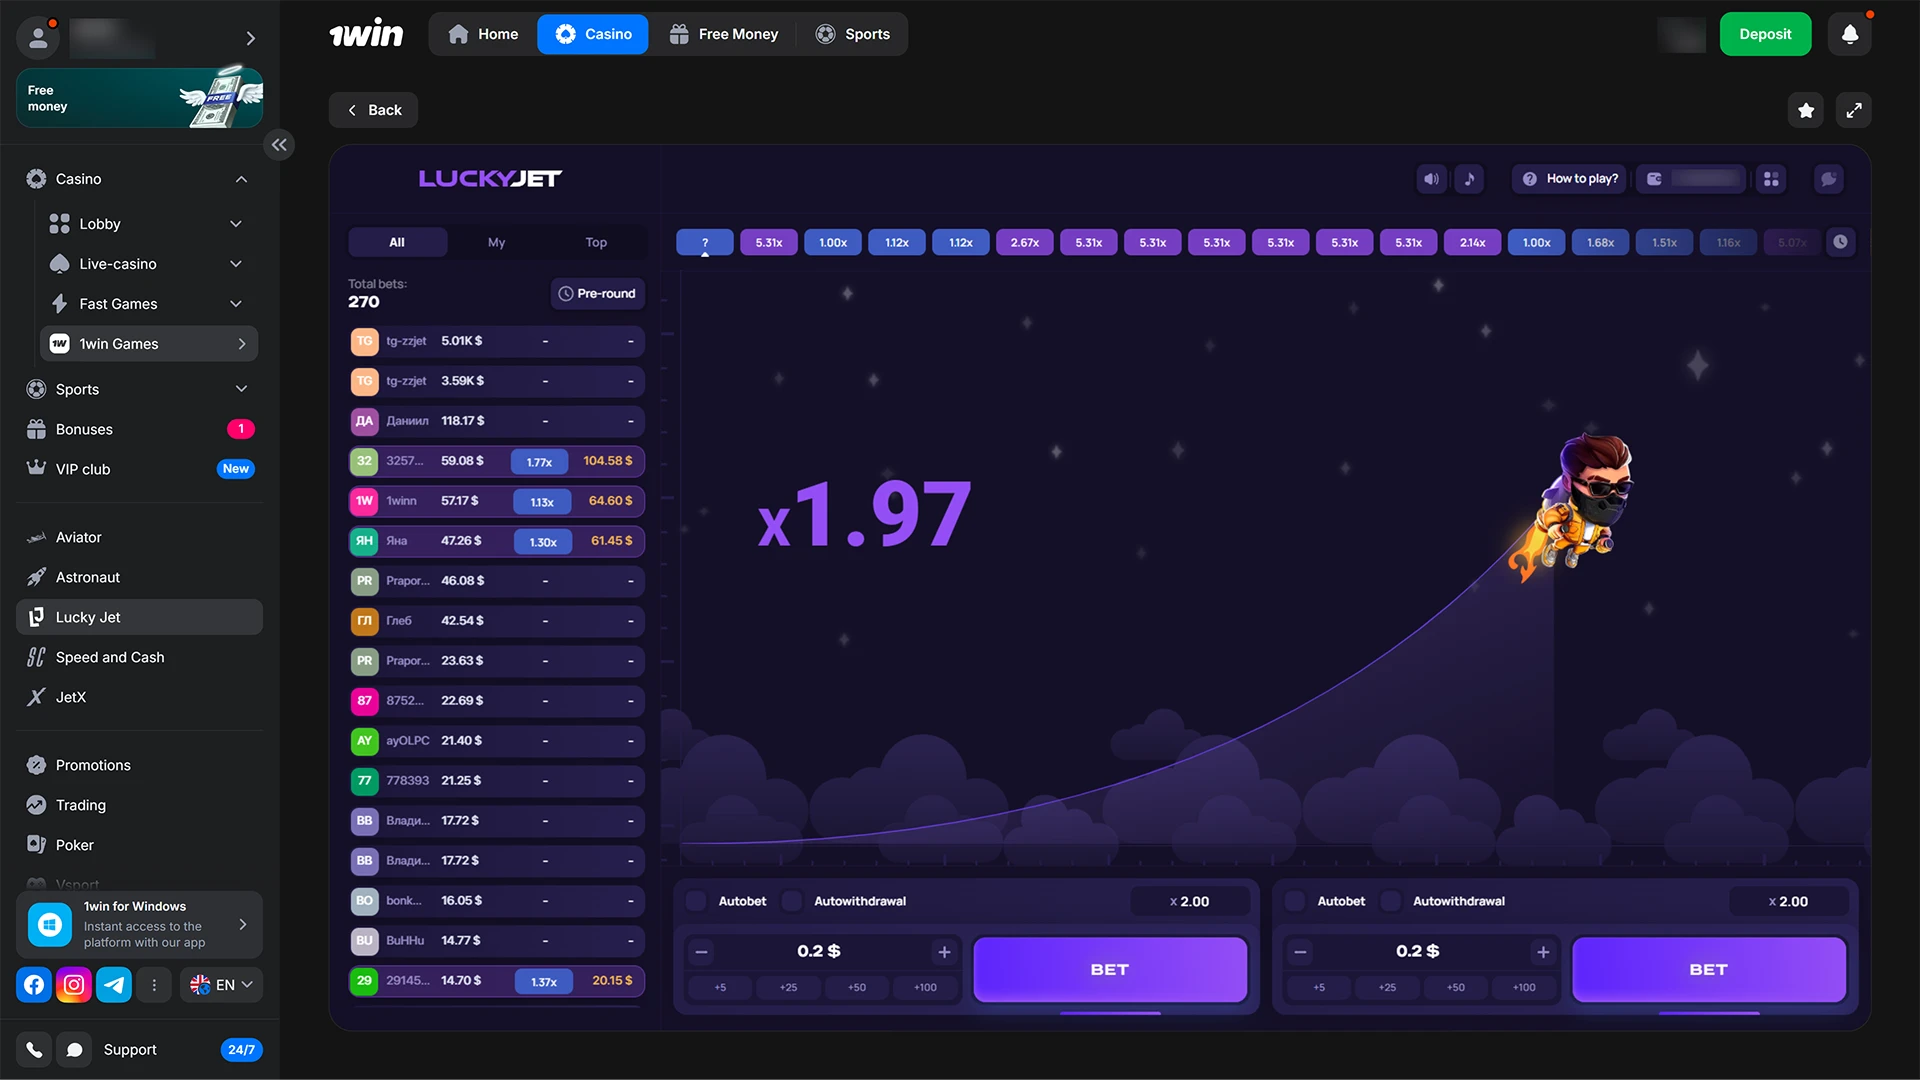Open notifications with the bell icon

[1850, 34]
